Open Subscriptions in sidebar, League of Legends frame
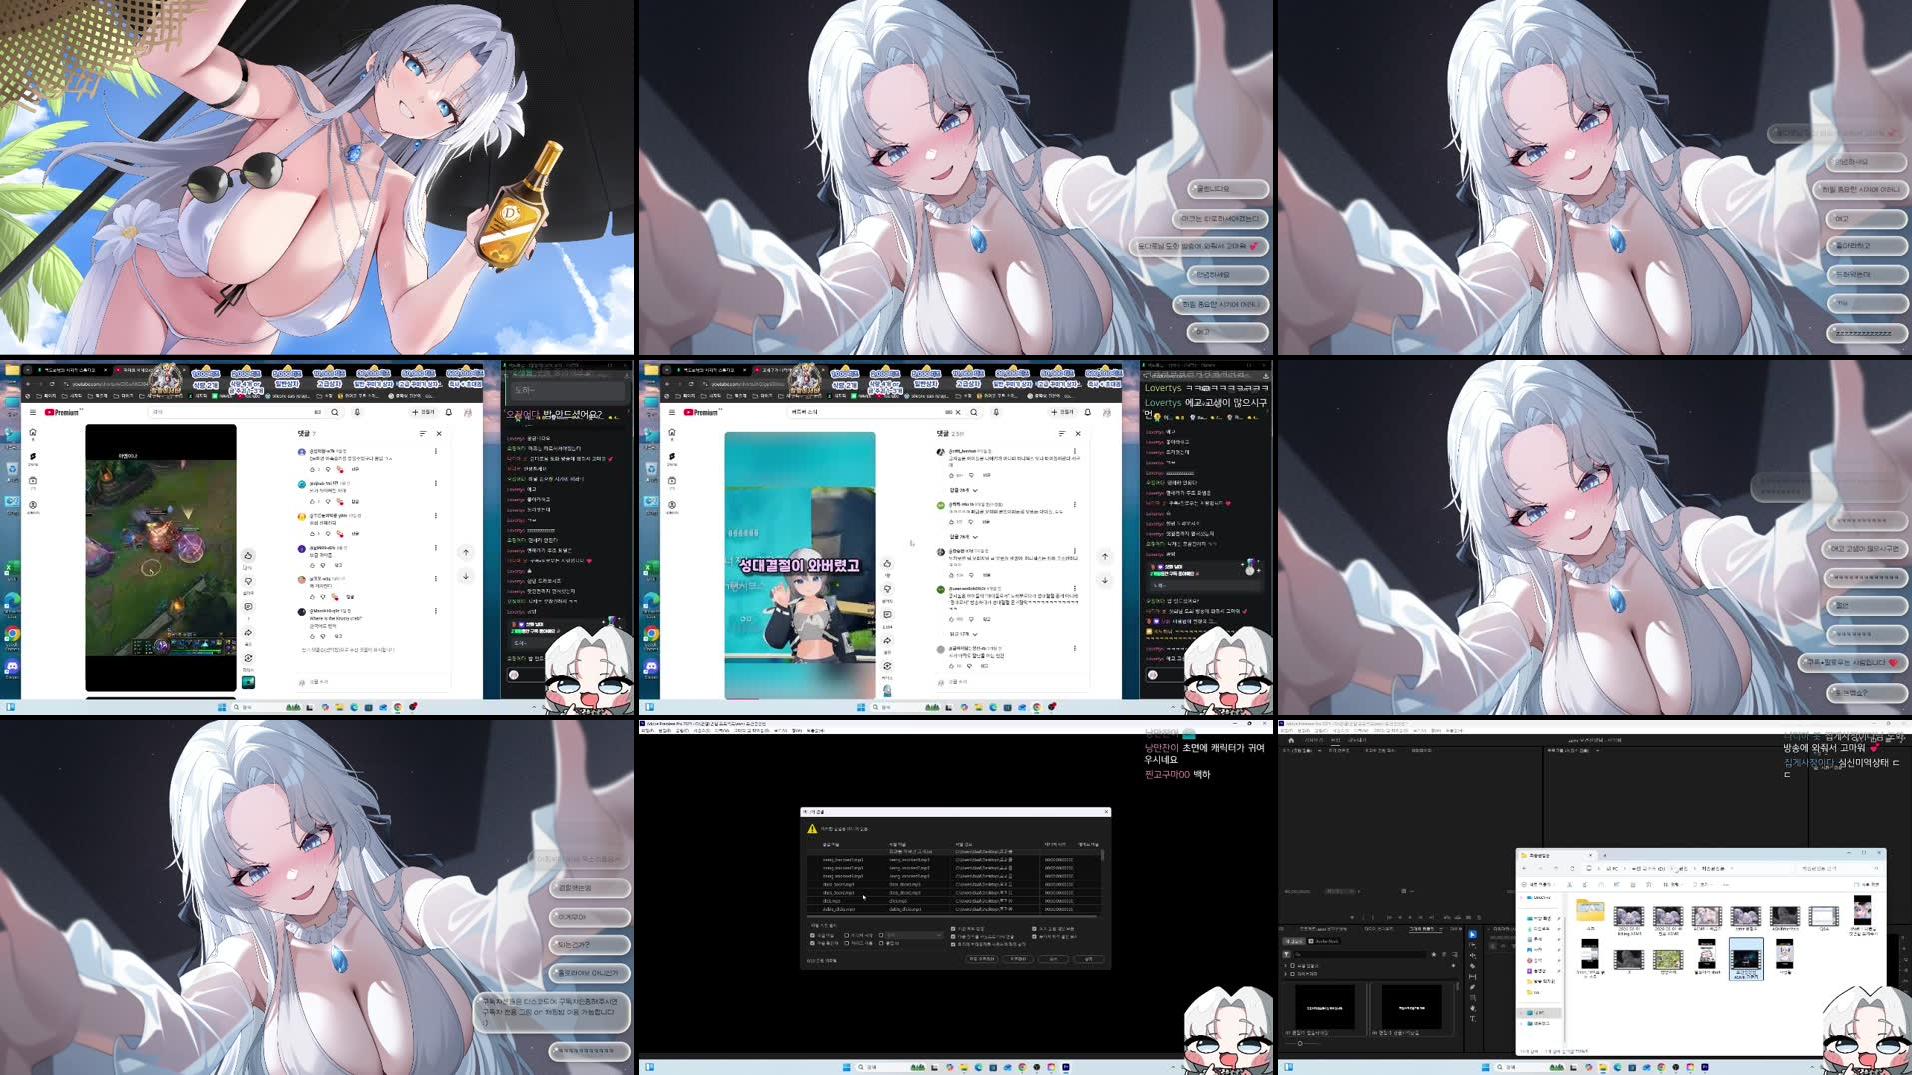Screen dimensions: 1912x1075 pyautogui.click(x=33, y=483)
